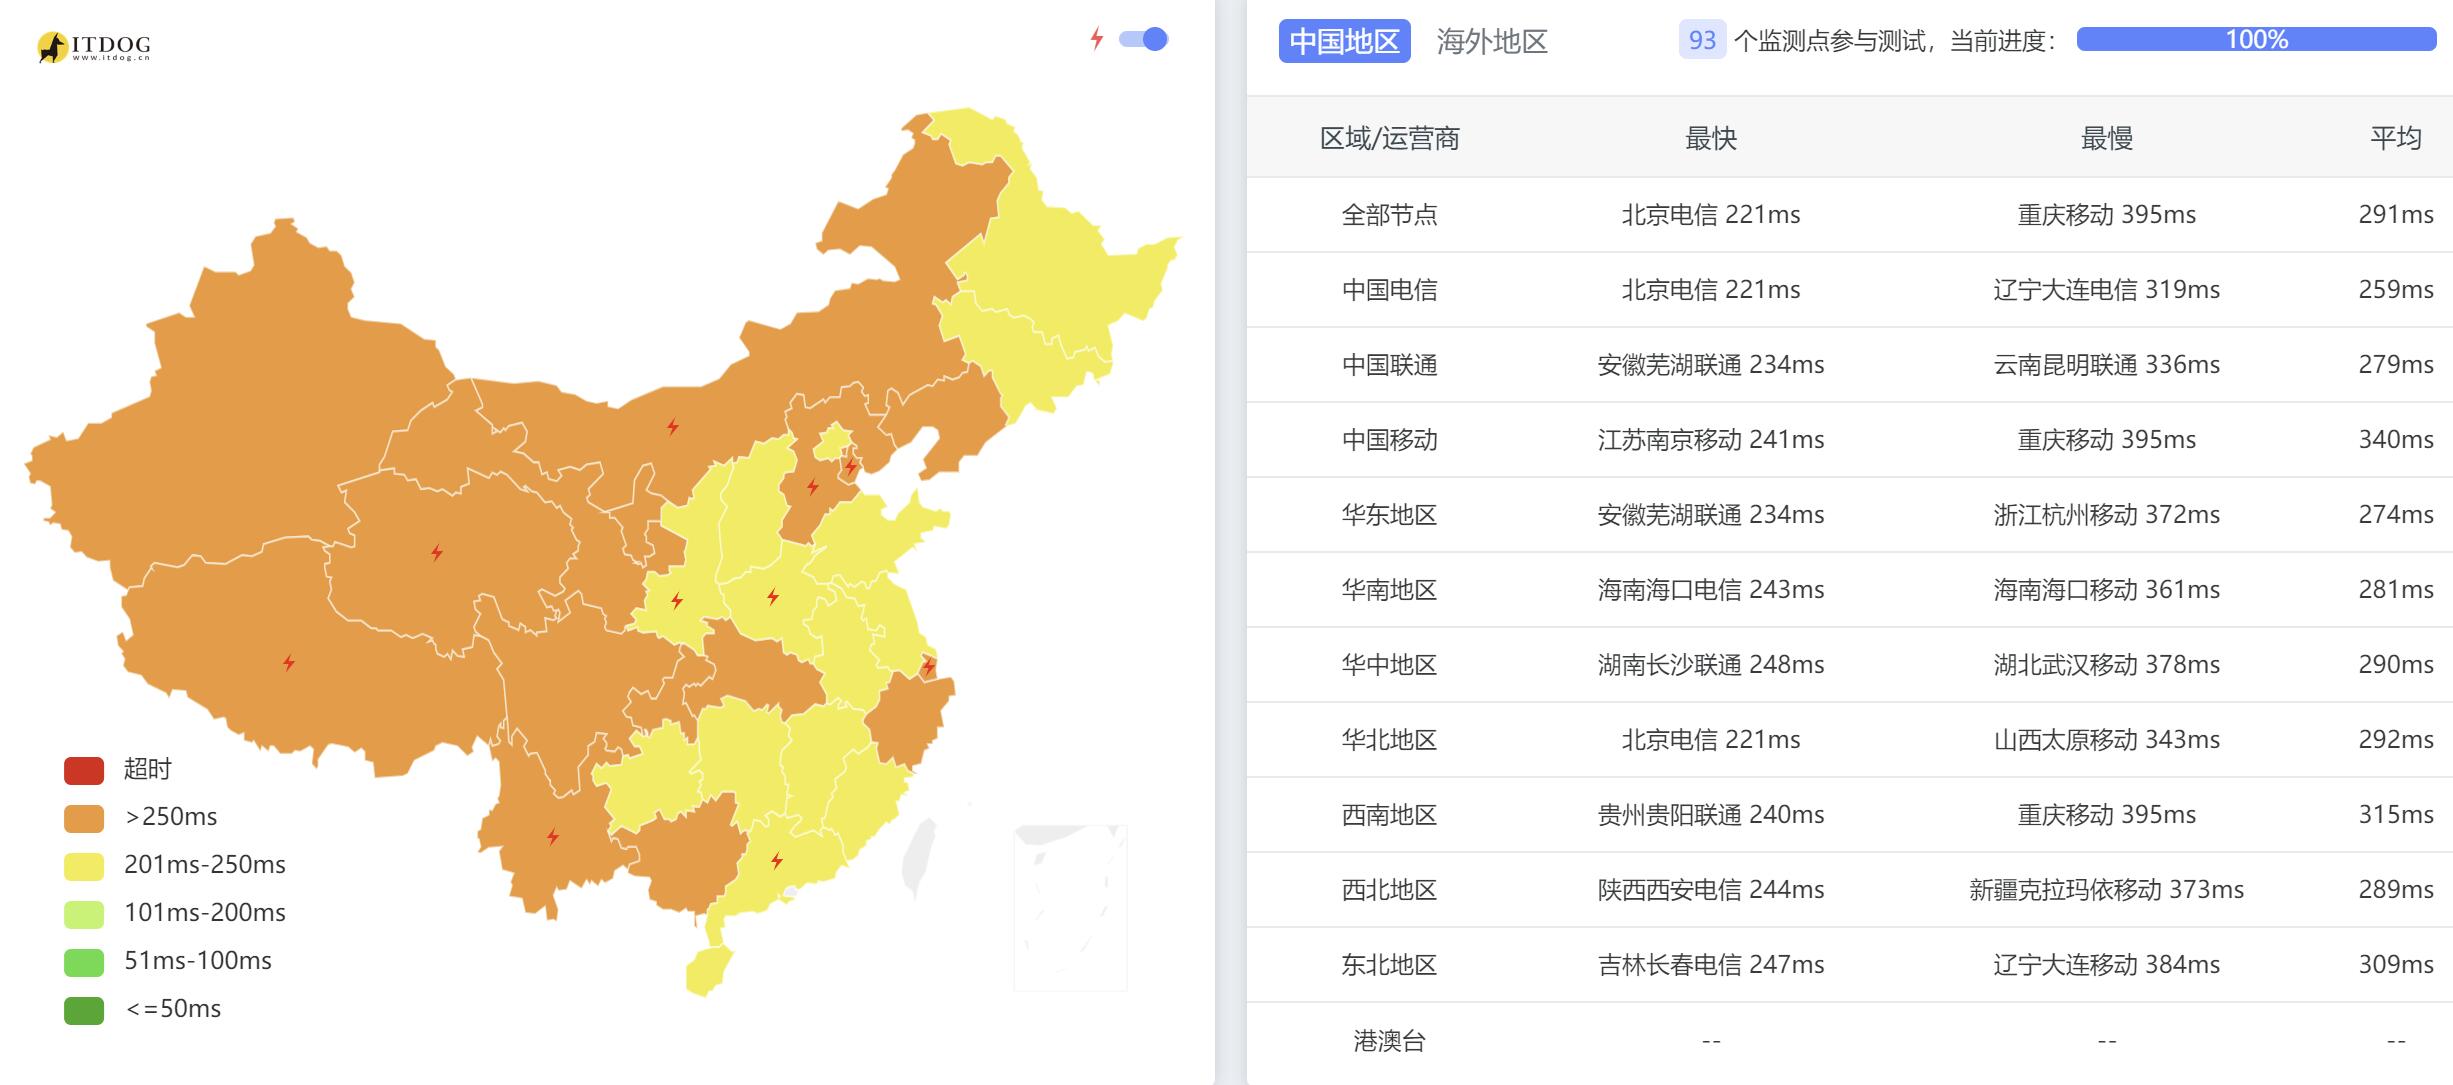Select the 东北地区 row label
This screenshot has height=1085, width=2453.
click(1390, 964)
